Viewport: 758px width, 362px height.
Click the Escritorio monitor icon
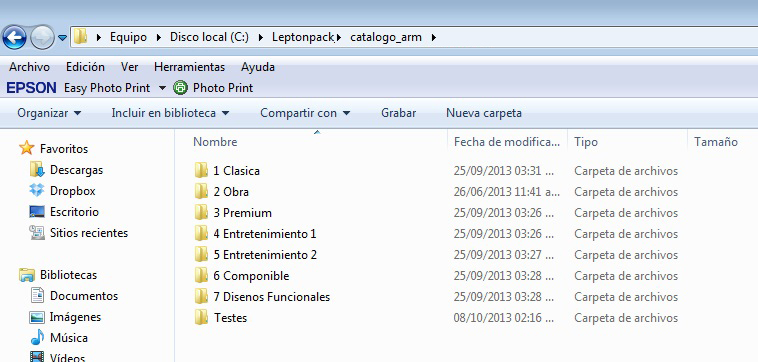pos(37,212)
